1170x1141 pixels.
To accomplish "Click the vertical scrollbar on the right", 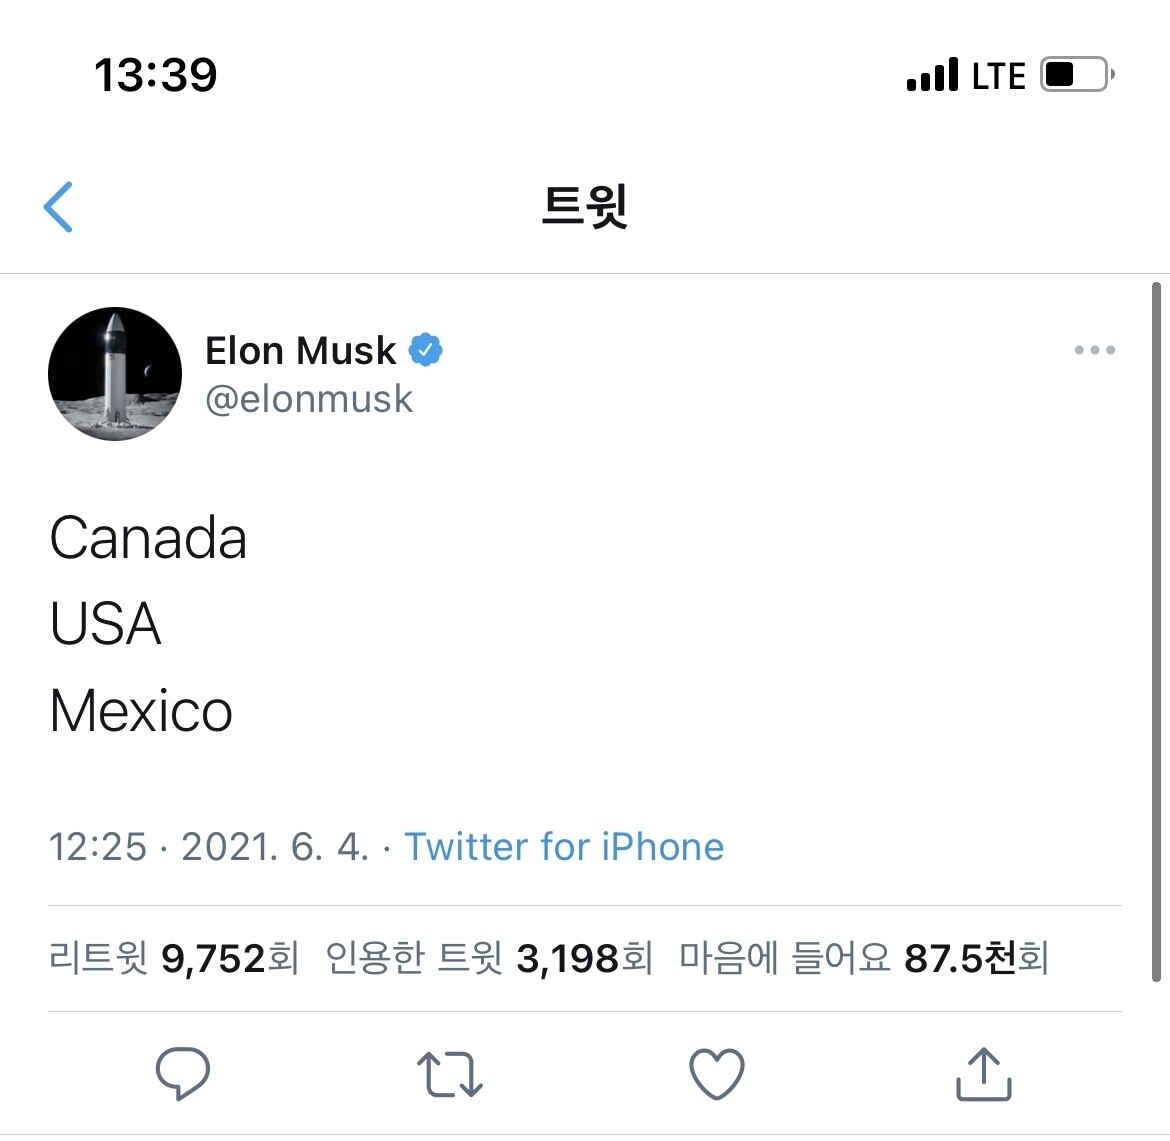I will coord(1156,630).
